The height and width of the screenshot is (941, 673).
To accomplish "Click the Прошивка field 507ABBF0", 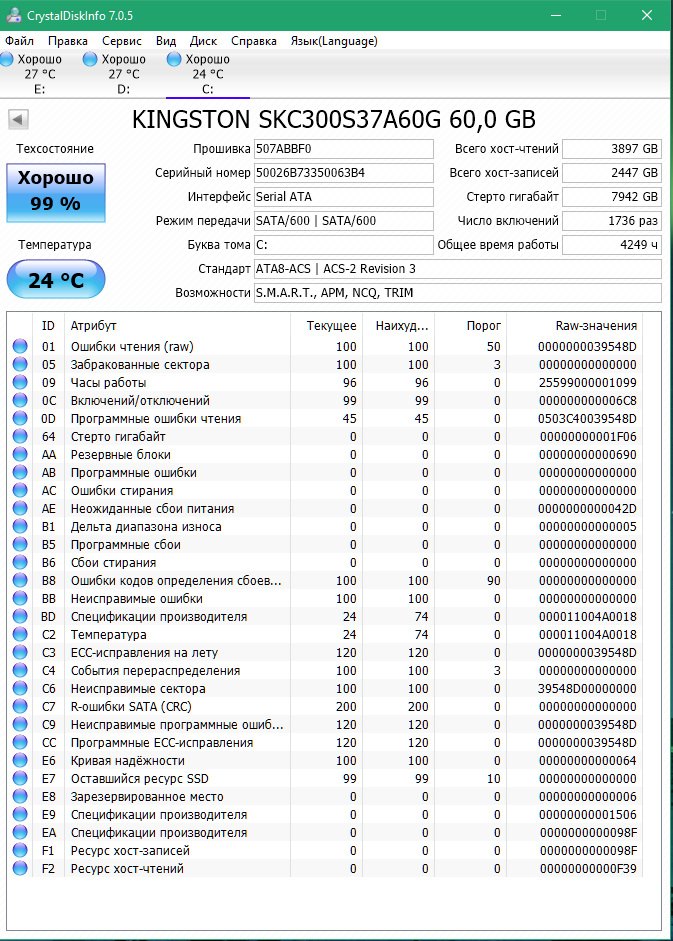I will pyautogui.click(x=343, y=149).
